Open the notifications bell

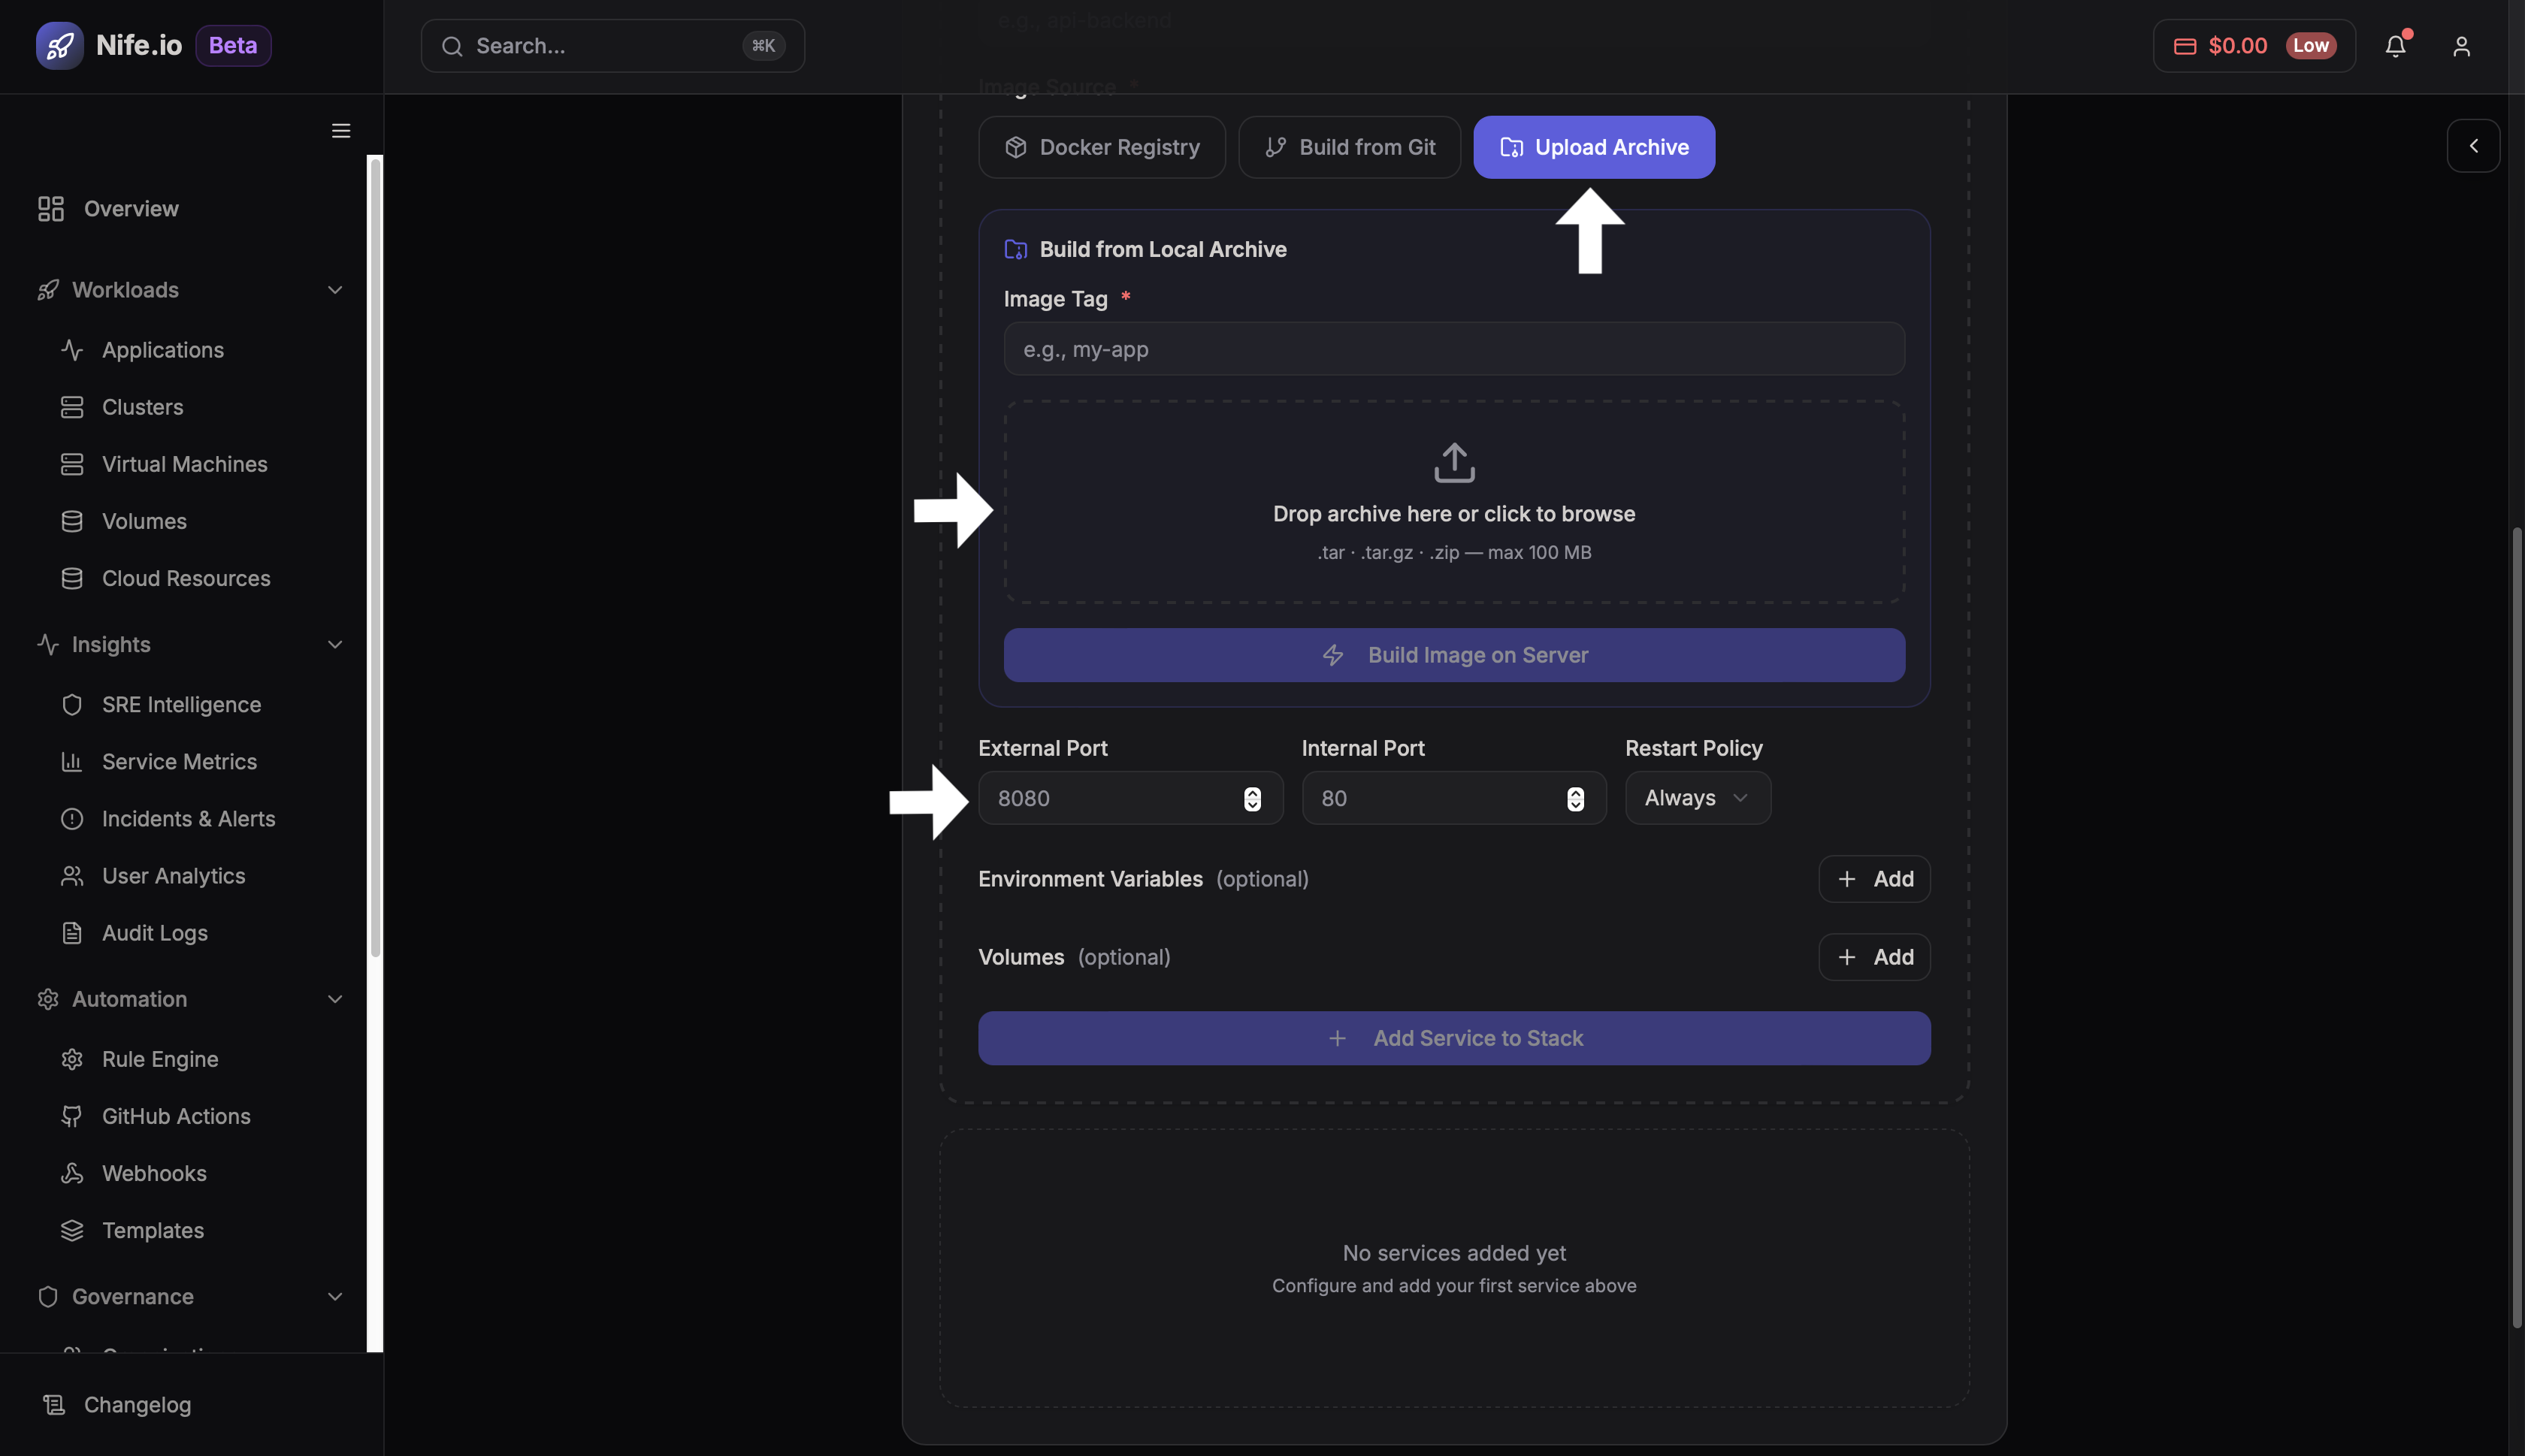pyautogui.click(x=2396, y=45)
